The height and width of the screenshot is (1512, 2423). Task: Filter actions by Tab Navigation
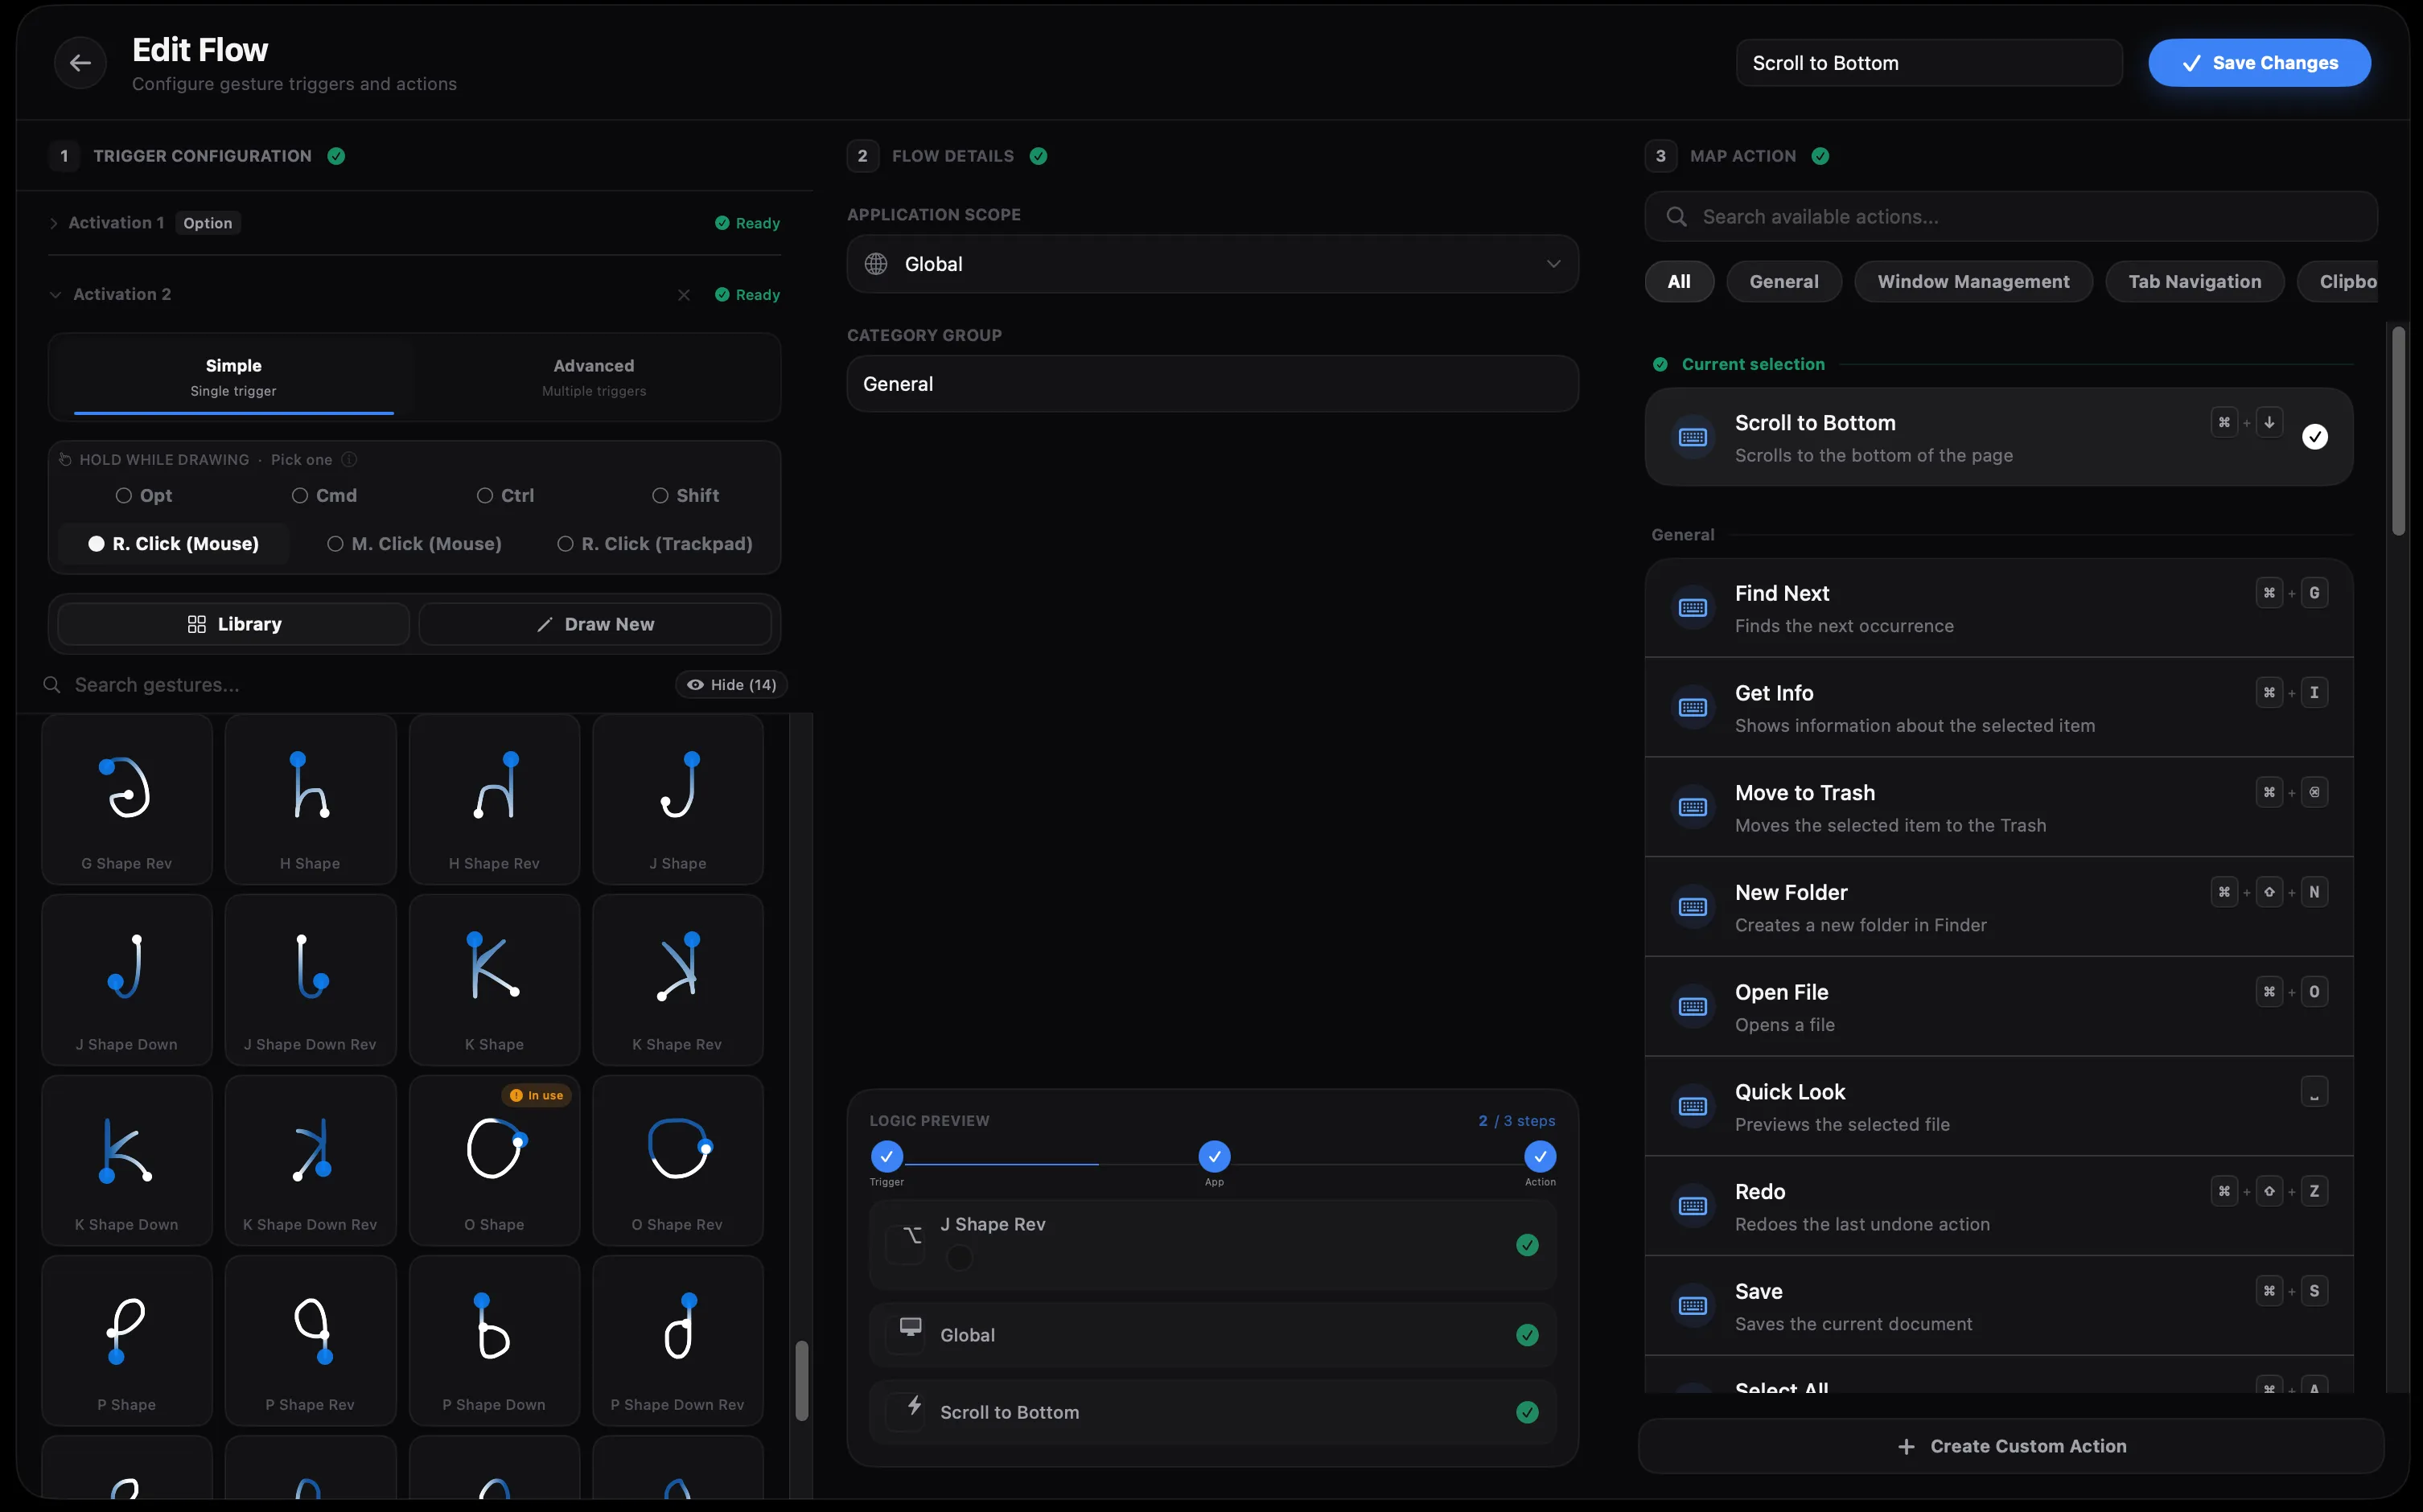coord(2194,282)
